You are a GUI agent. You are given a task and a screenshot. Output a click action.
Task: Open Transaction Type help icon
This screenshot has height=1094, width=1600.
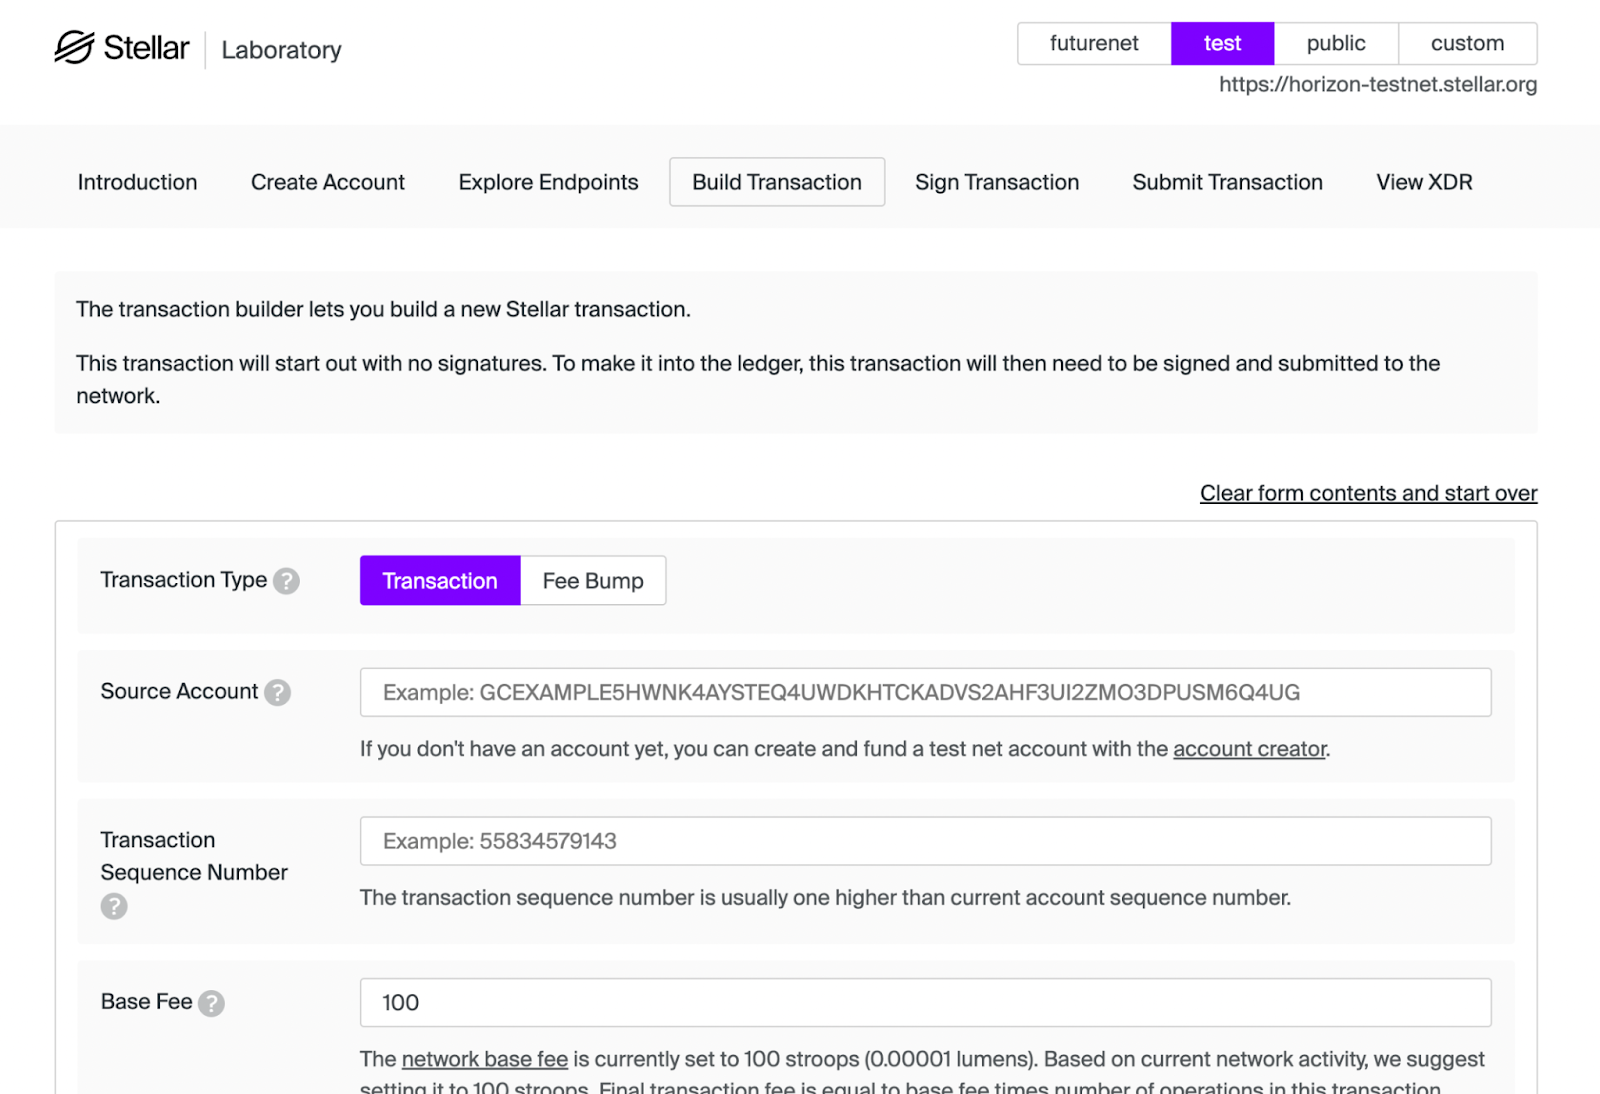point(286,581)
